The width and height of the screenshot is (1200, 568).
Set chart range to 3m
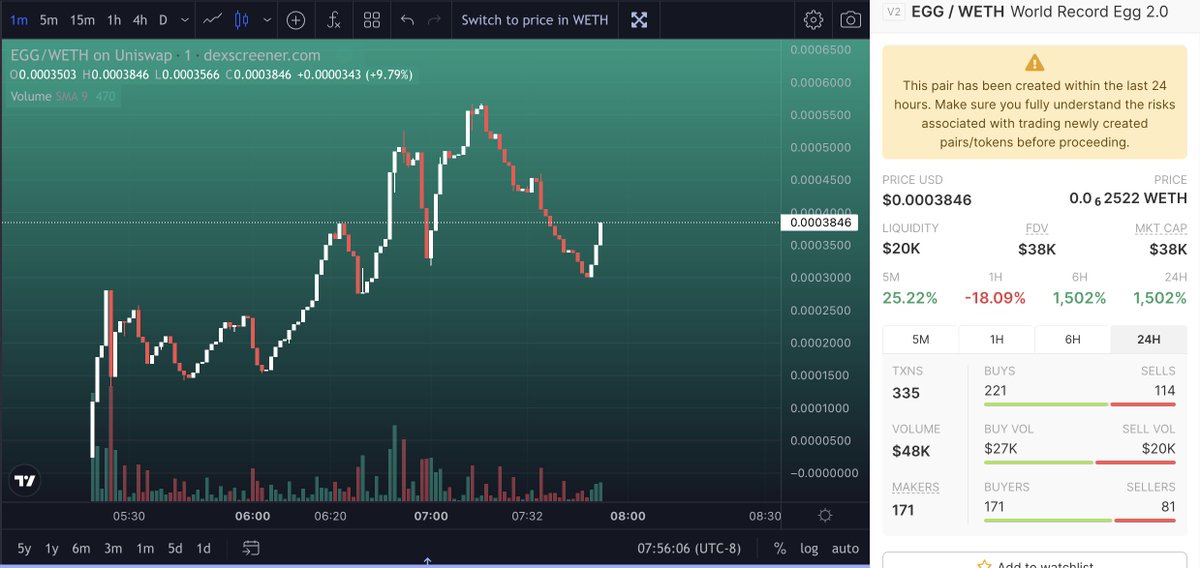tap(113, 548)
